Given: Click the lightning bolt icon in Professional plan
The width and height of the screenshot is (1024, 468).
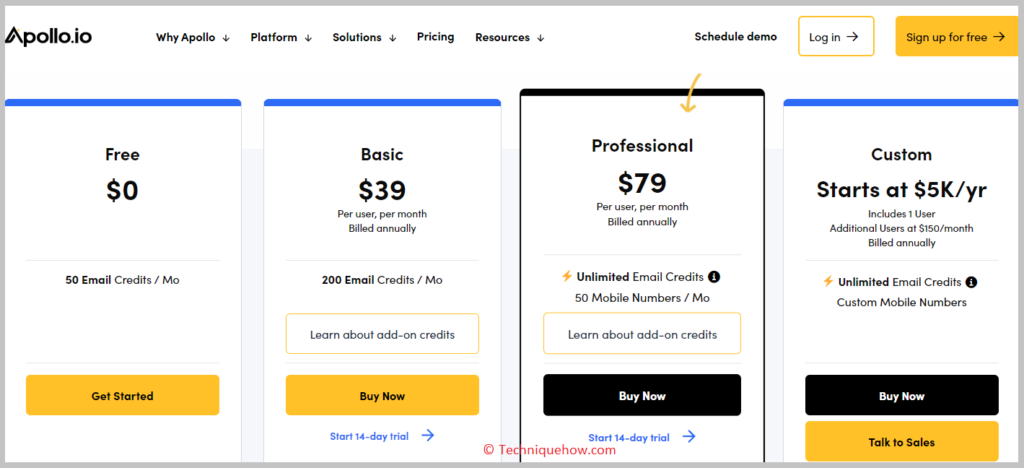Looking at the screenshot, I should tap(567, 276).
